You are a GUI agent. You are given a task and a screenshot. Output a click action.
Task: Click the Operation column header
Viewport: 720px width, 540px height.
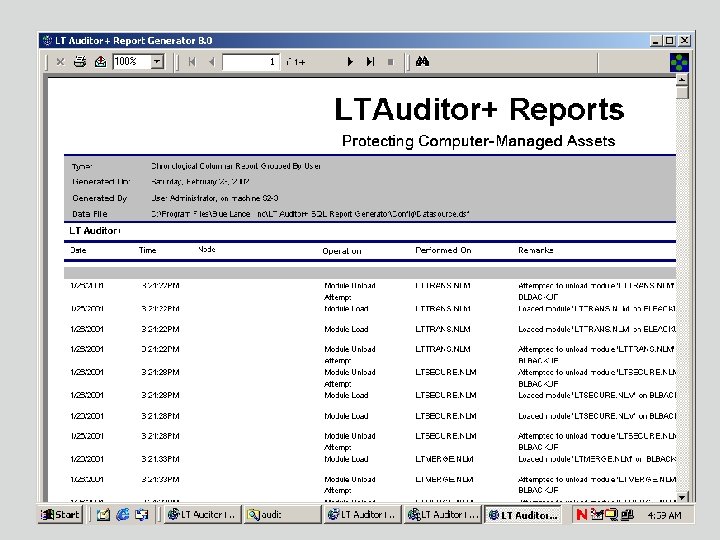342,251
